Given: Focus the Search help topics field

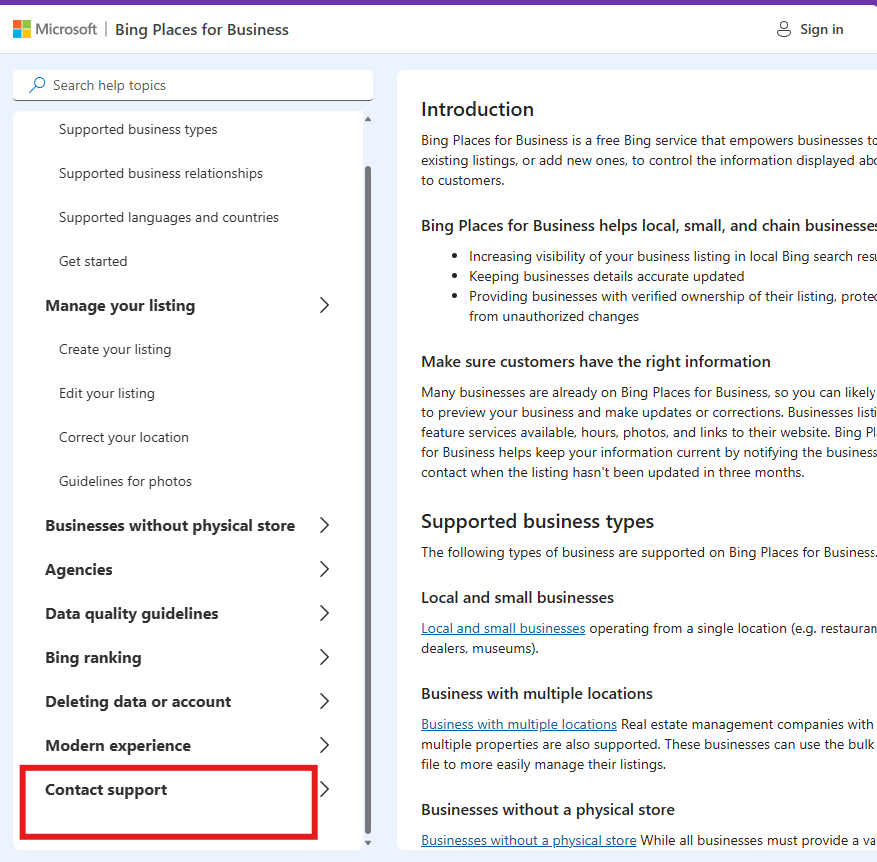Looking at the screenshot, I should (x=193, y=85).
